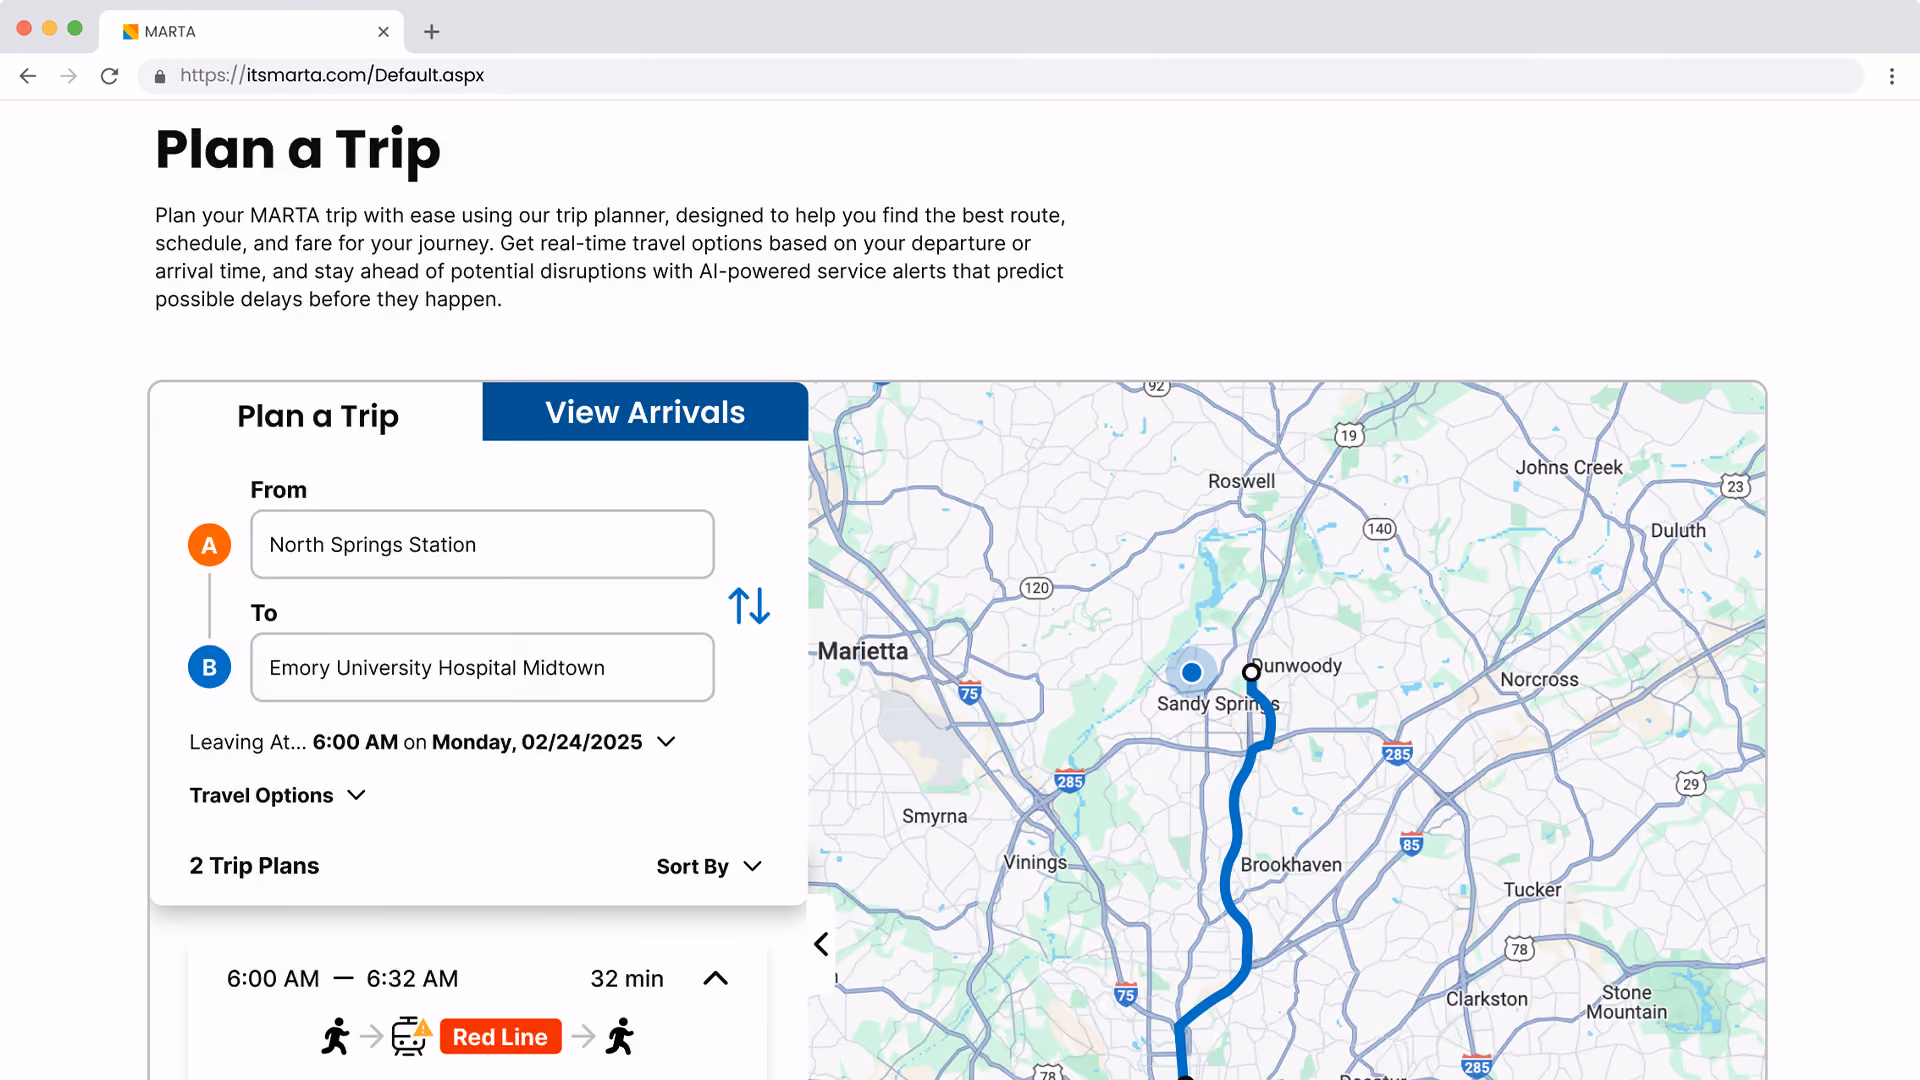The image size is (1920, 1080).
Task: Click the Red Line badge
Action: tap(500, 1037)
